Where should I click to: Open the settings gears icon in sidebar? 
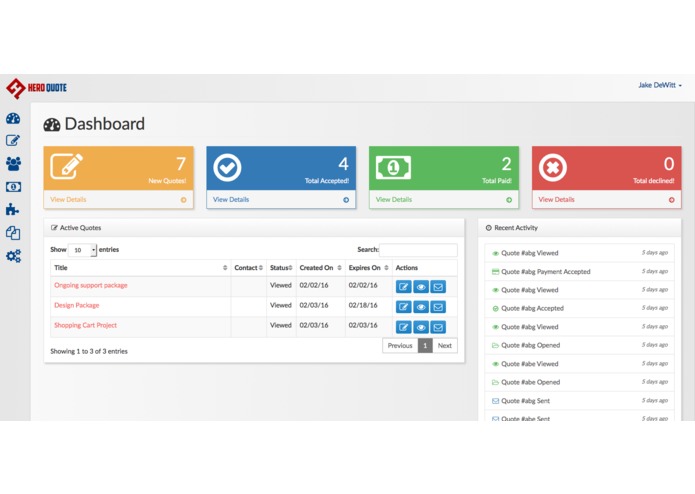(x=13, y=256)
